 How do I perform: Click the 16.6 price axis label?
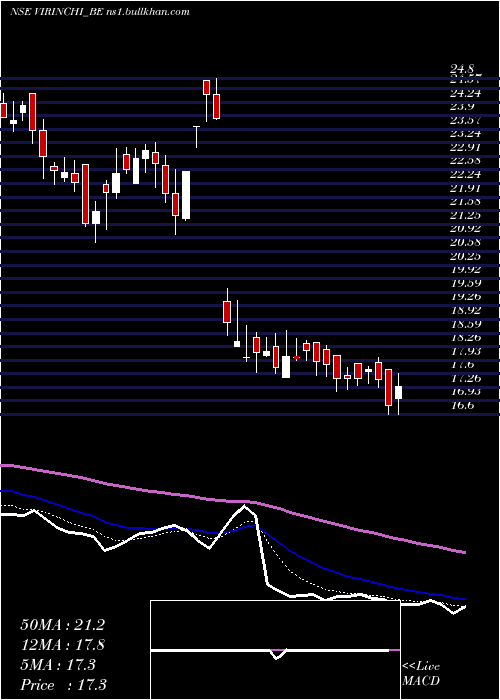click(462, 406)
